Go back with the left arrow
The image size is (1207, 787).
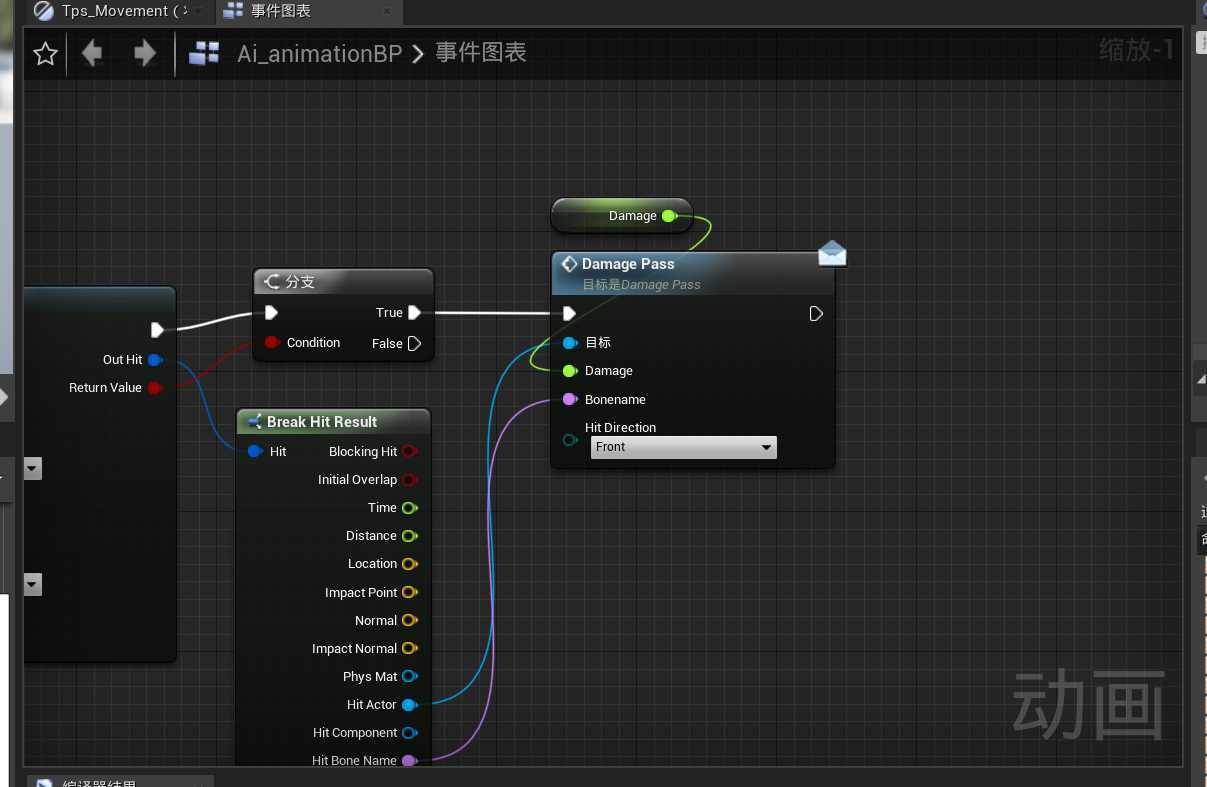pyautogui.click(x=92, y=53)
